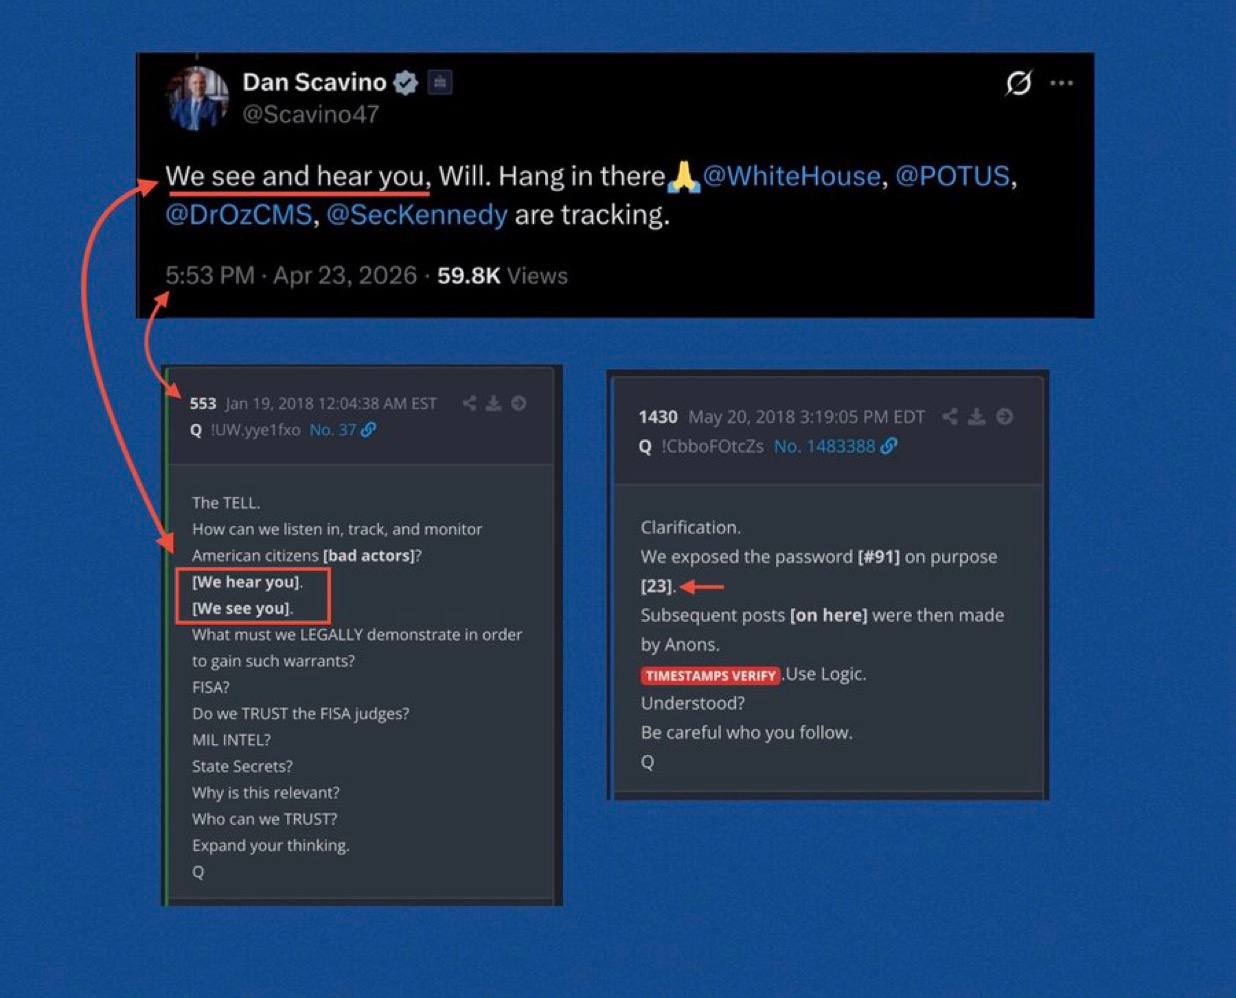The width and height of the screenshot is (1236, 998).
Task: Open the @SecKennedy mention link
Action: (x=417, y=215)
